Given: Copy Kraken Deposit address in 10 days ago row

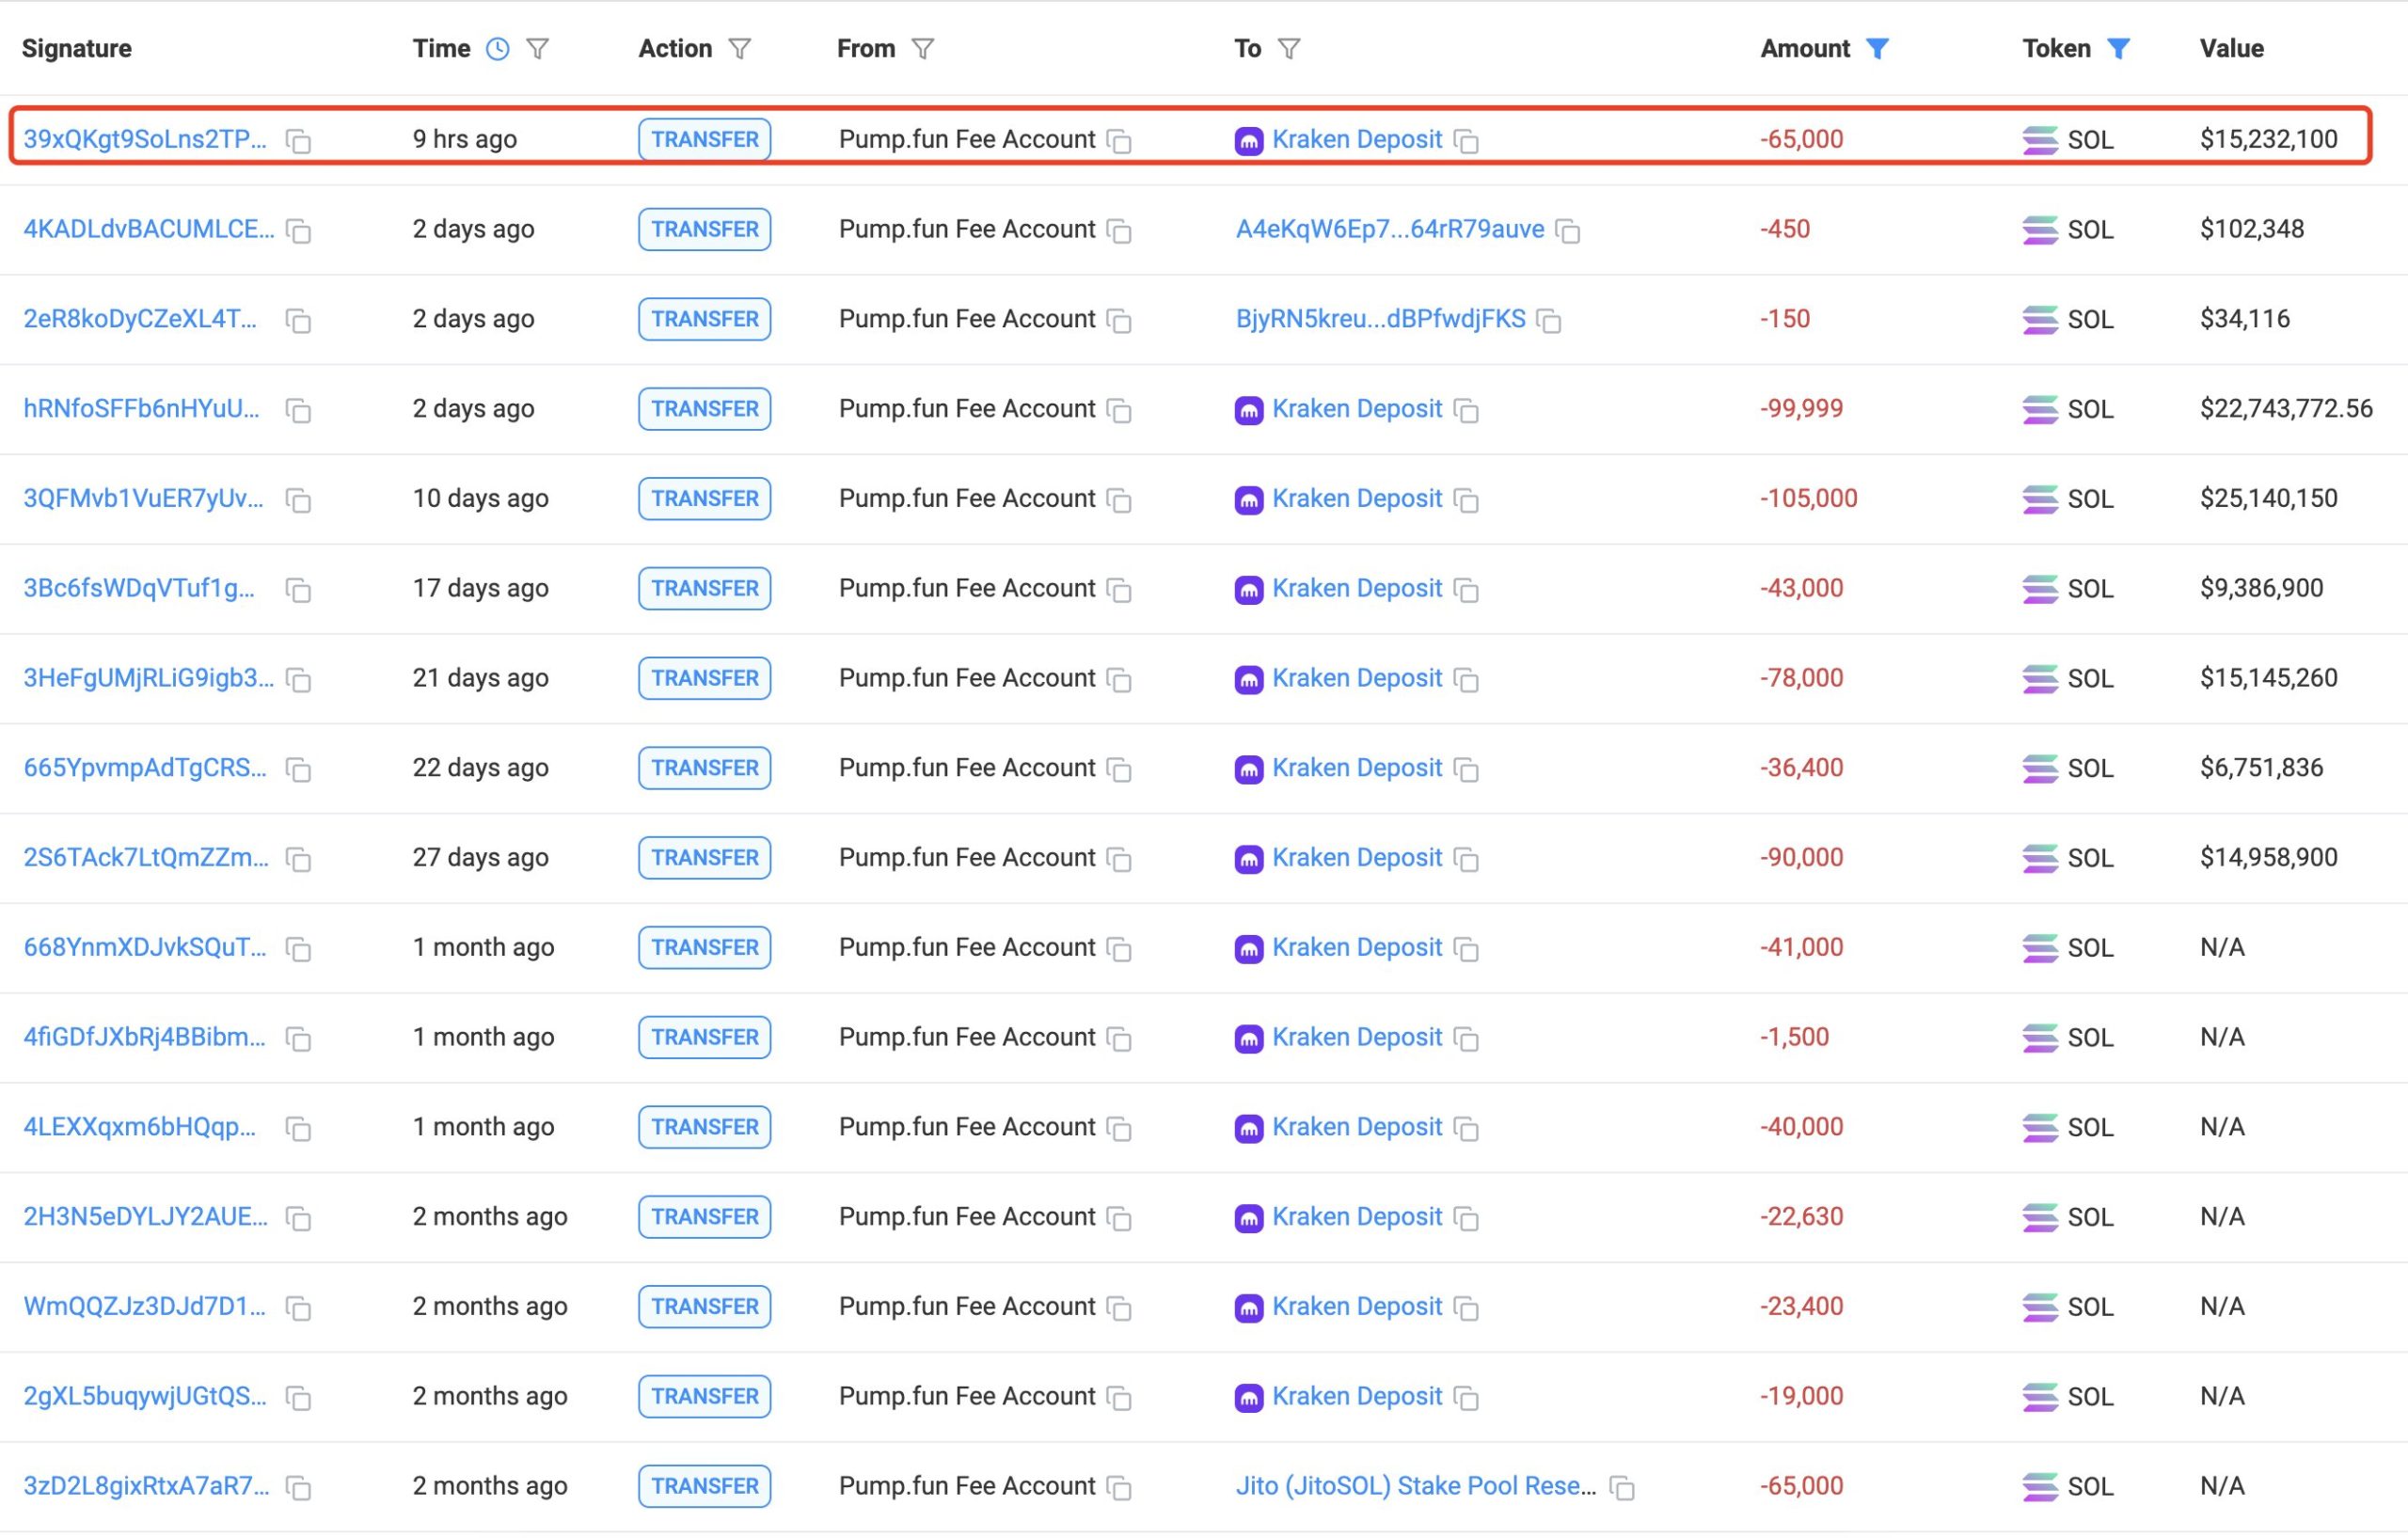Looking at the screenshot, I should coord(1466,500).
